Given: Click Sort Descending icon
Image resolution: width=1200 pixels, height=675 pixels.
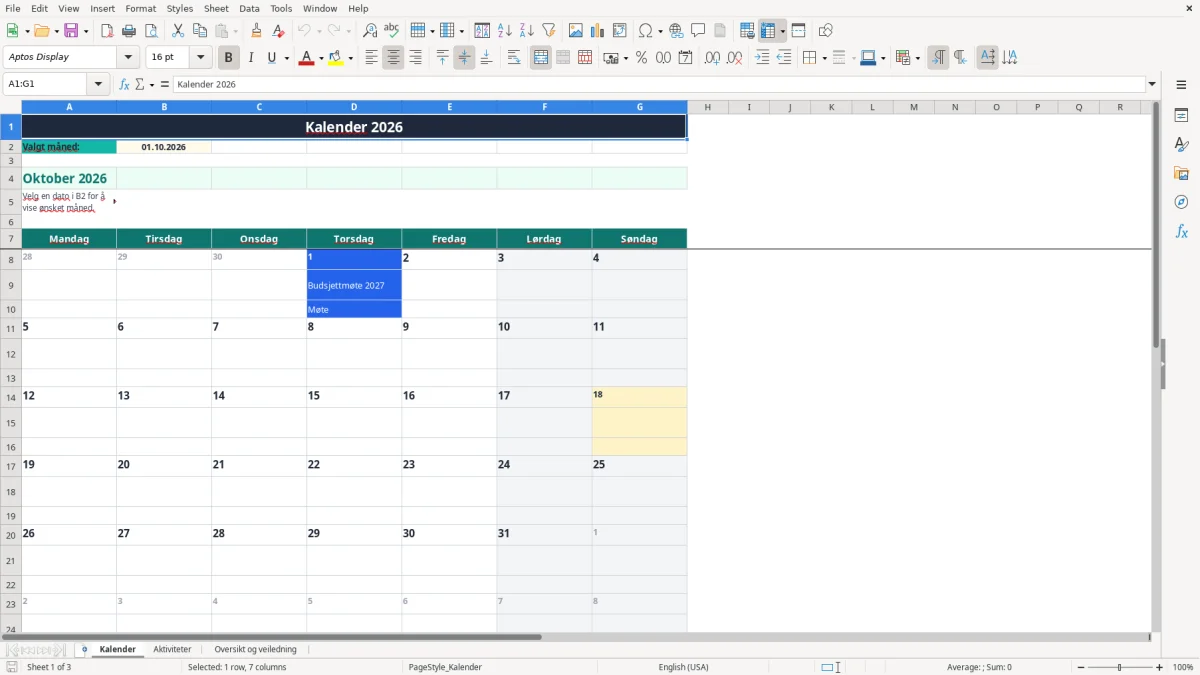Looking at the screenshot, I should click(x=526, y=31).
